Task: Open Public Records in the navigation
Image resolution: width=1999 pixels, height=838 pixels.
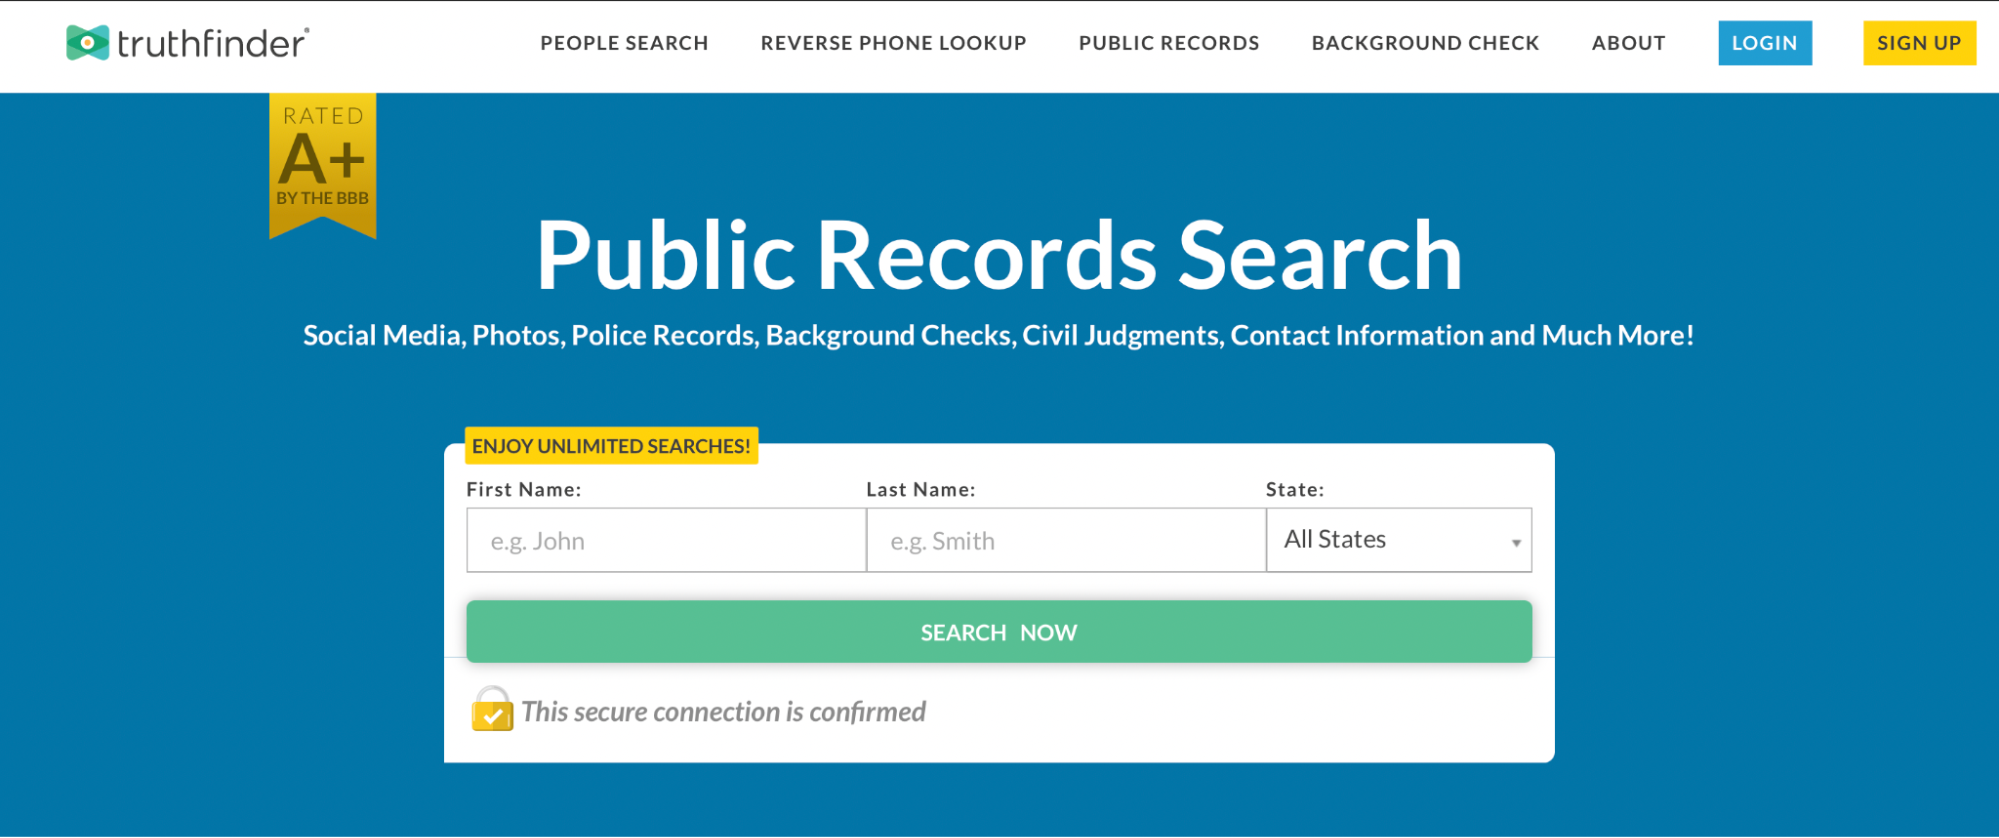Action: pyautogui.click(x=1169, y=43)
